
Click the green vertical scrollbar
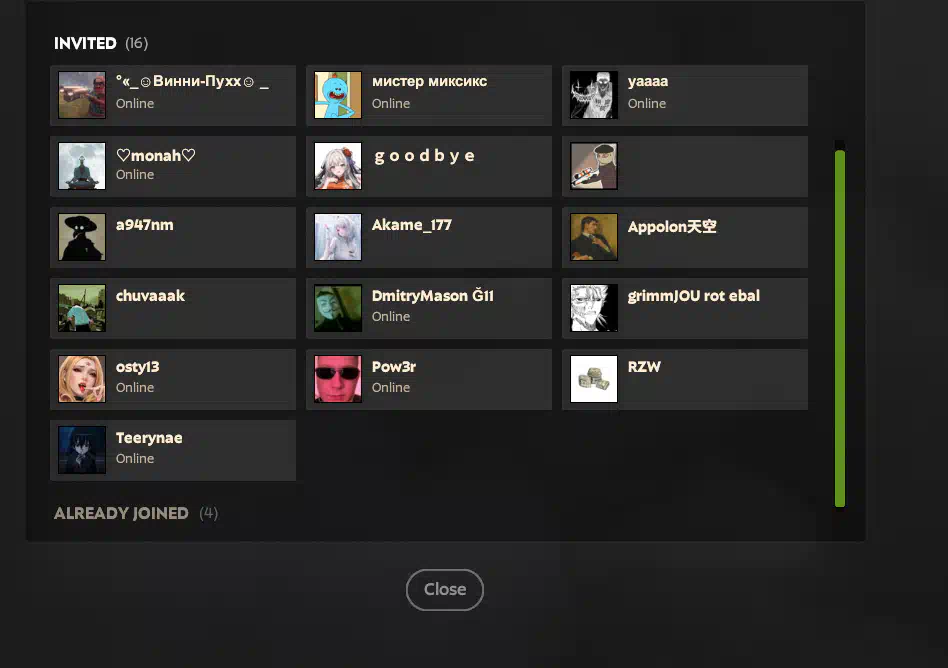click(839, 328)
